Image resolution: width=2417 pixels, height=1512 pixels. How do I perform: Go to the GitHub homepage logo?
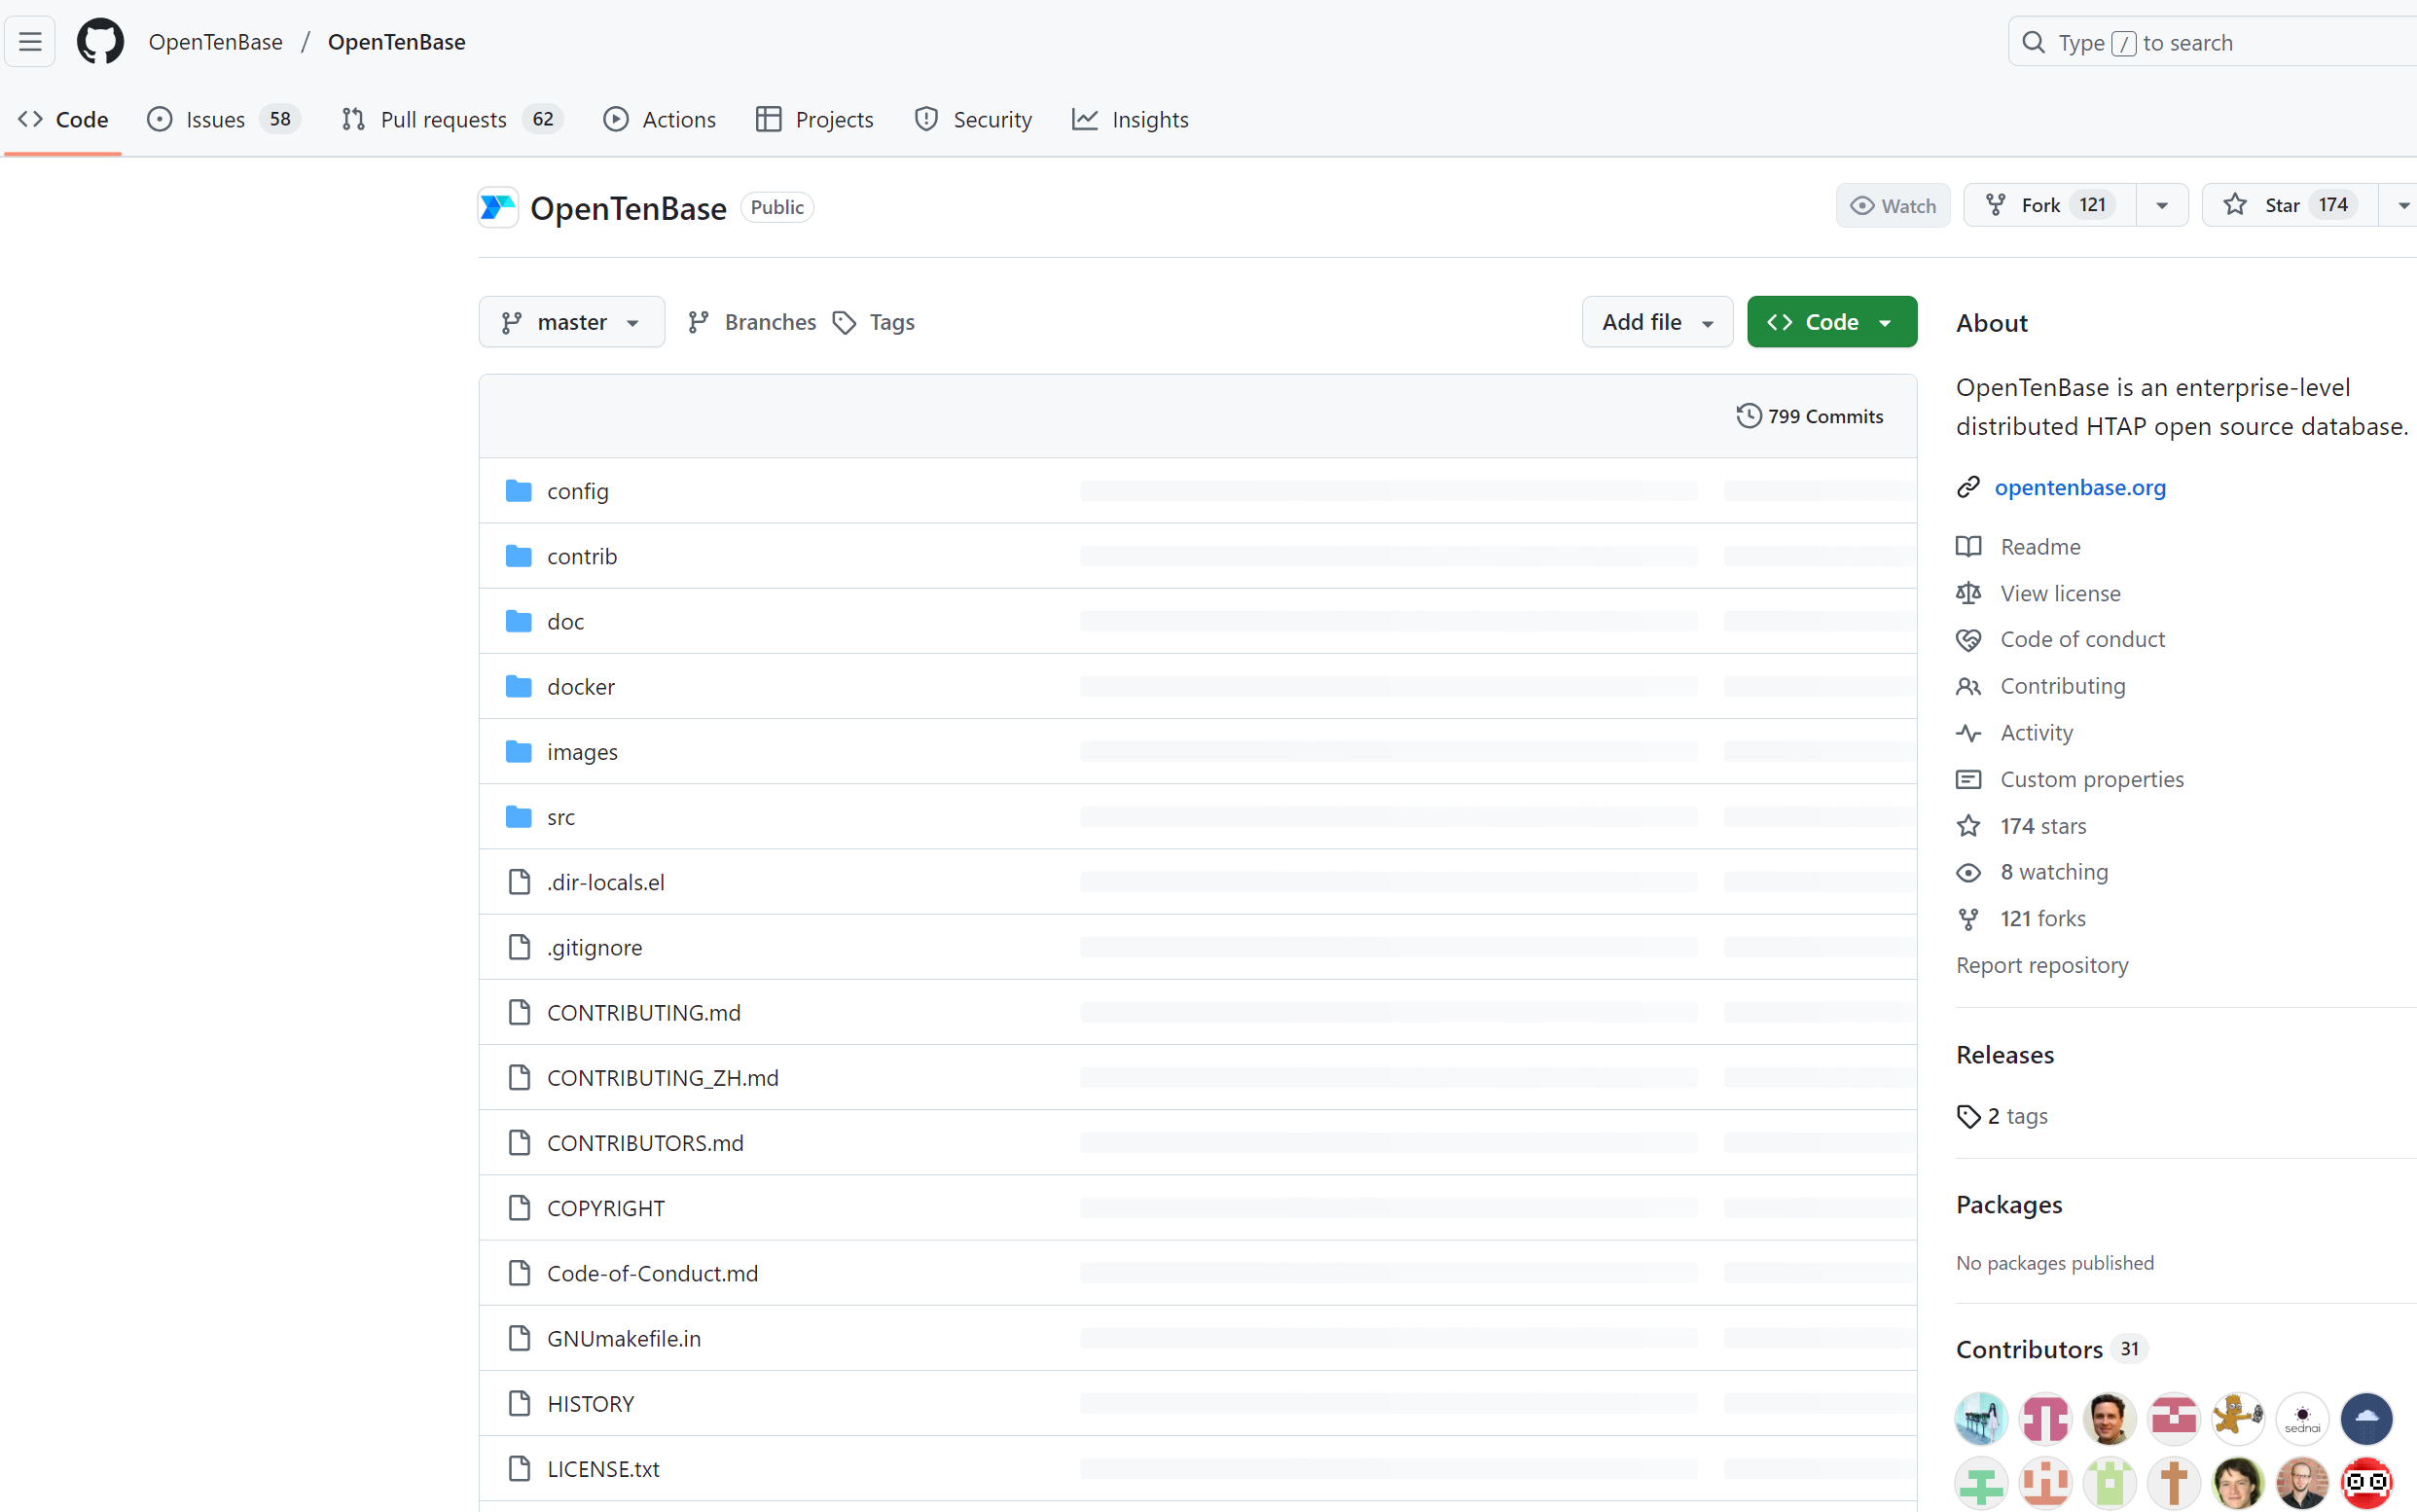pyautogui.click(x=101, y=42)
